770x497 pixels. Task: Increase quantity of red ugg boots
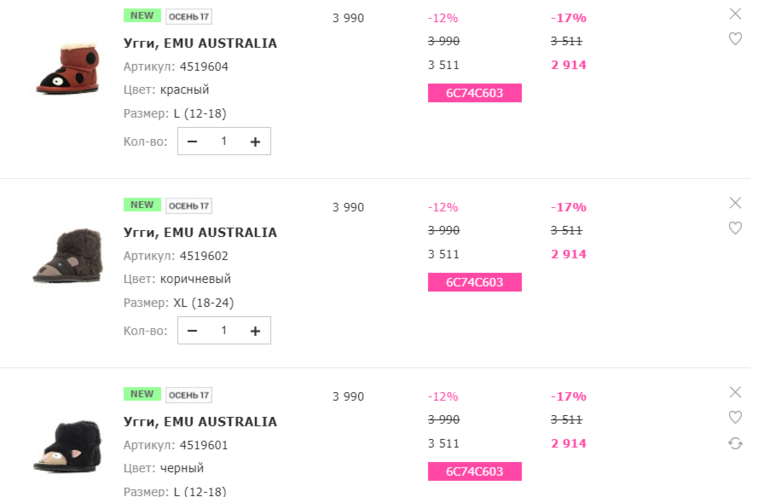255,142
